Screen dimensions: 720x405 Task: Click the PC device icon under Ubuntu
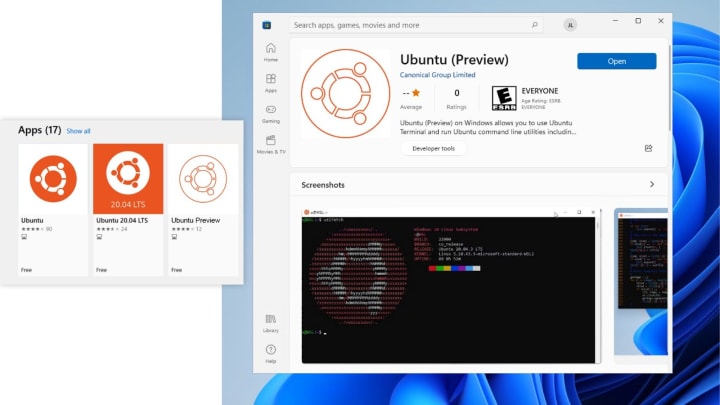pyautogui.click(x=24, y=237)
